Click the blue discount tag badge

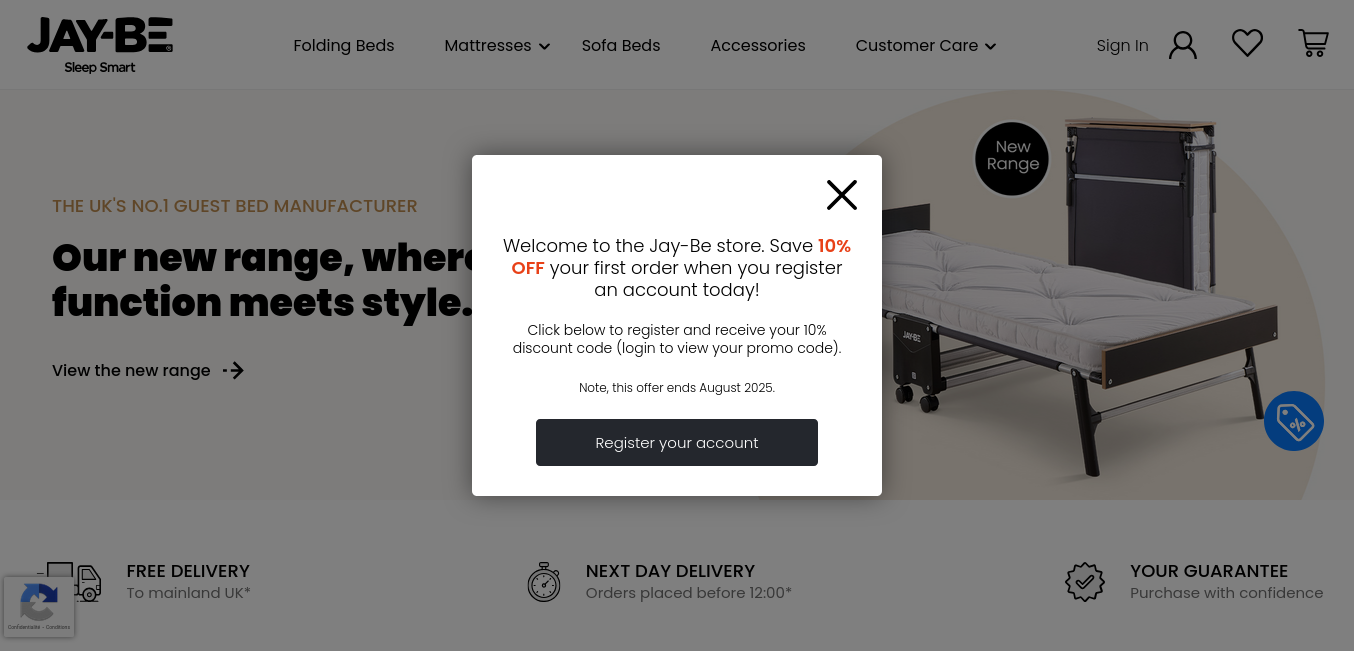pyautogui.click(x=1294, y=421)
